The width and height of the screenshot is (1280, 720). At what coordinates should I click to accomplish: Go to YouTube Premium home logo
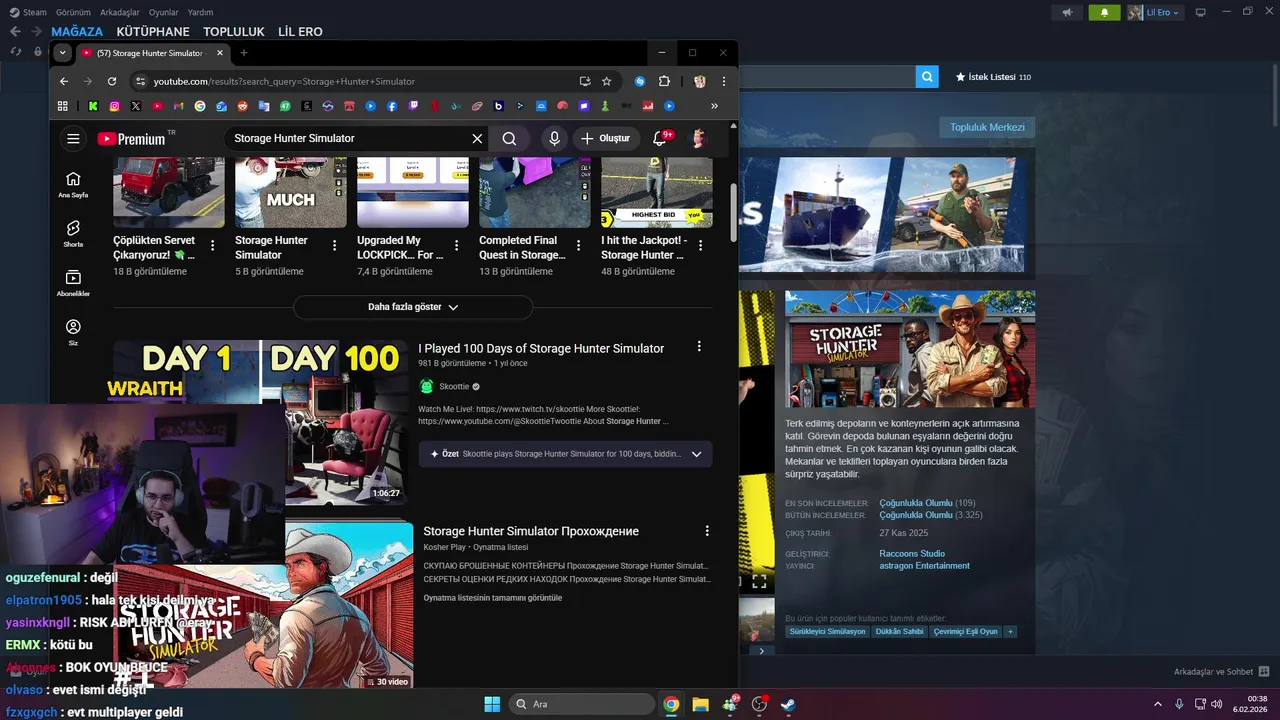point(132,139)
